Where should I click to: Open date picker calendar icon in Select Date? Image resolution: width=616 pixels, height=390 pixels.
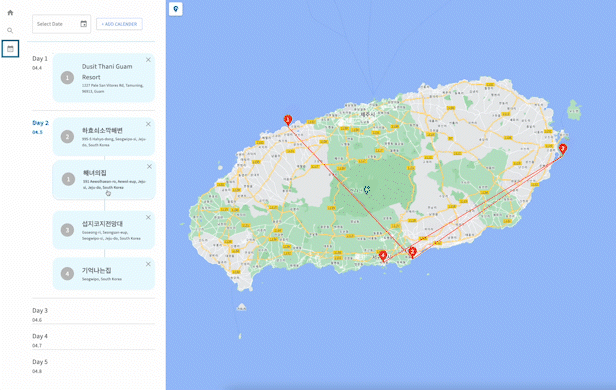84,24
